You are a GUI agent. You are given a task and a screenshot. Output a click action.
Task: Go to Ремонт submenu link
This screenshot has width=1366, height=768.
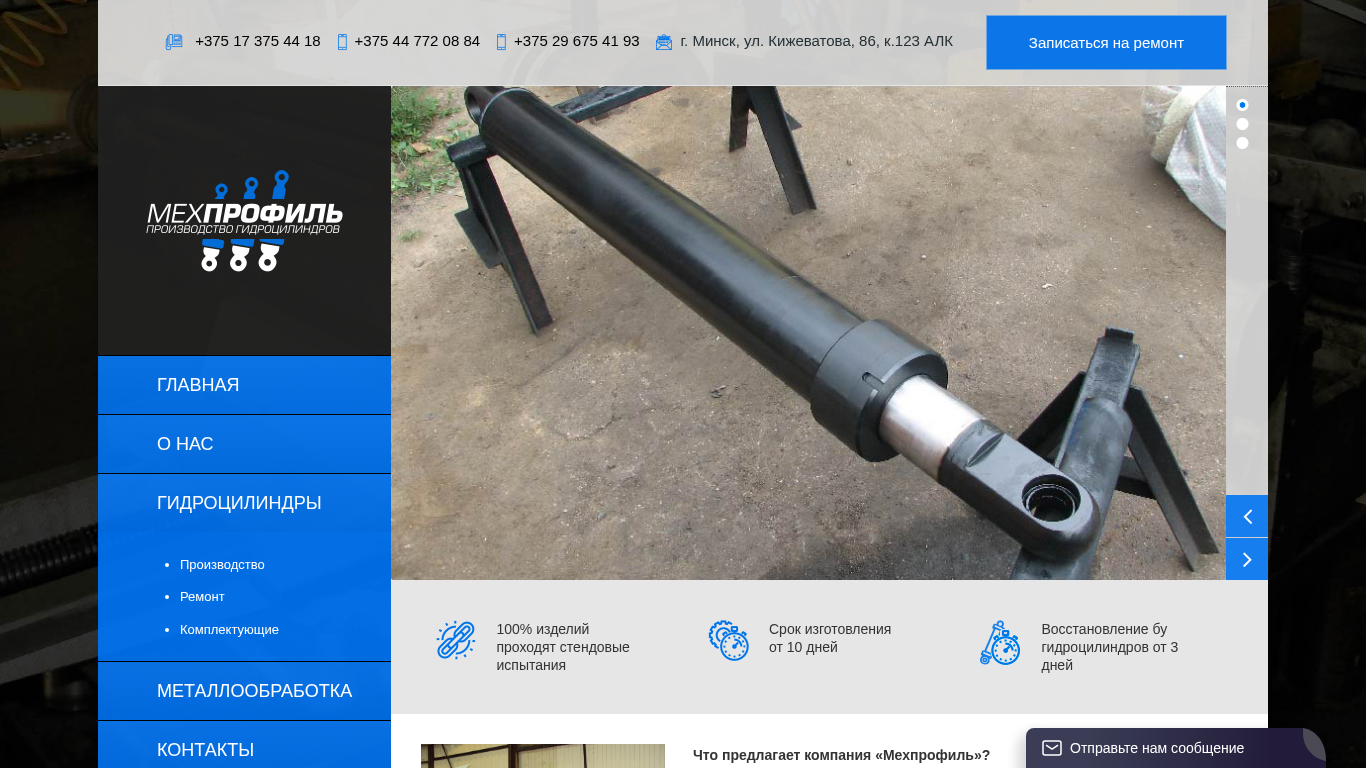[202, 597]
